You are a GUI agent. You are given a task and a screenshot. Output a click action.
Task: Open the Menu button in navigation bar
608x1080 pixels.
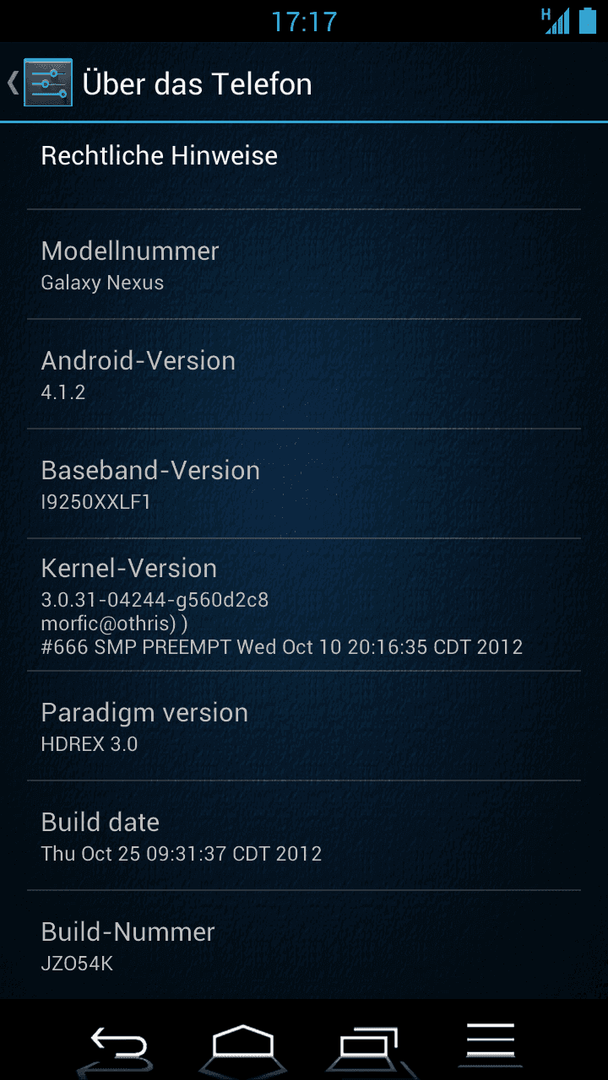(x=490, y=1040)
